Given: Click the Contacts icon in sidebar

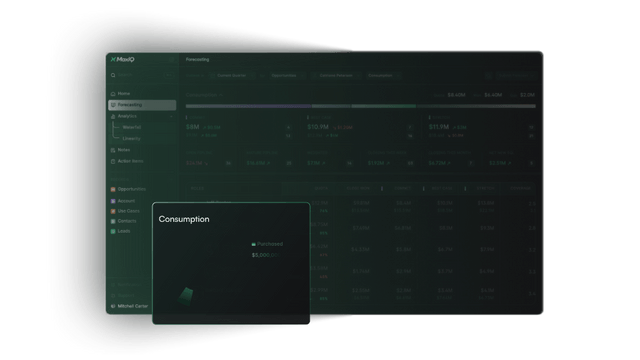Looking at the screenshot, I should pos(113,221).
